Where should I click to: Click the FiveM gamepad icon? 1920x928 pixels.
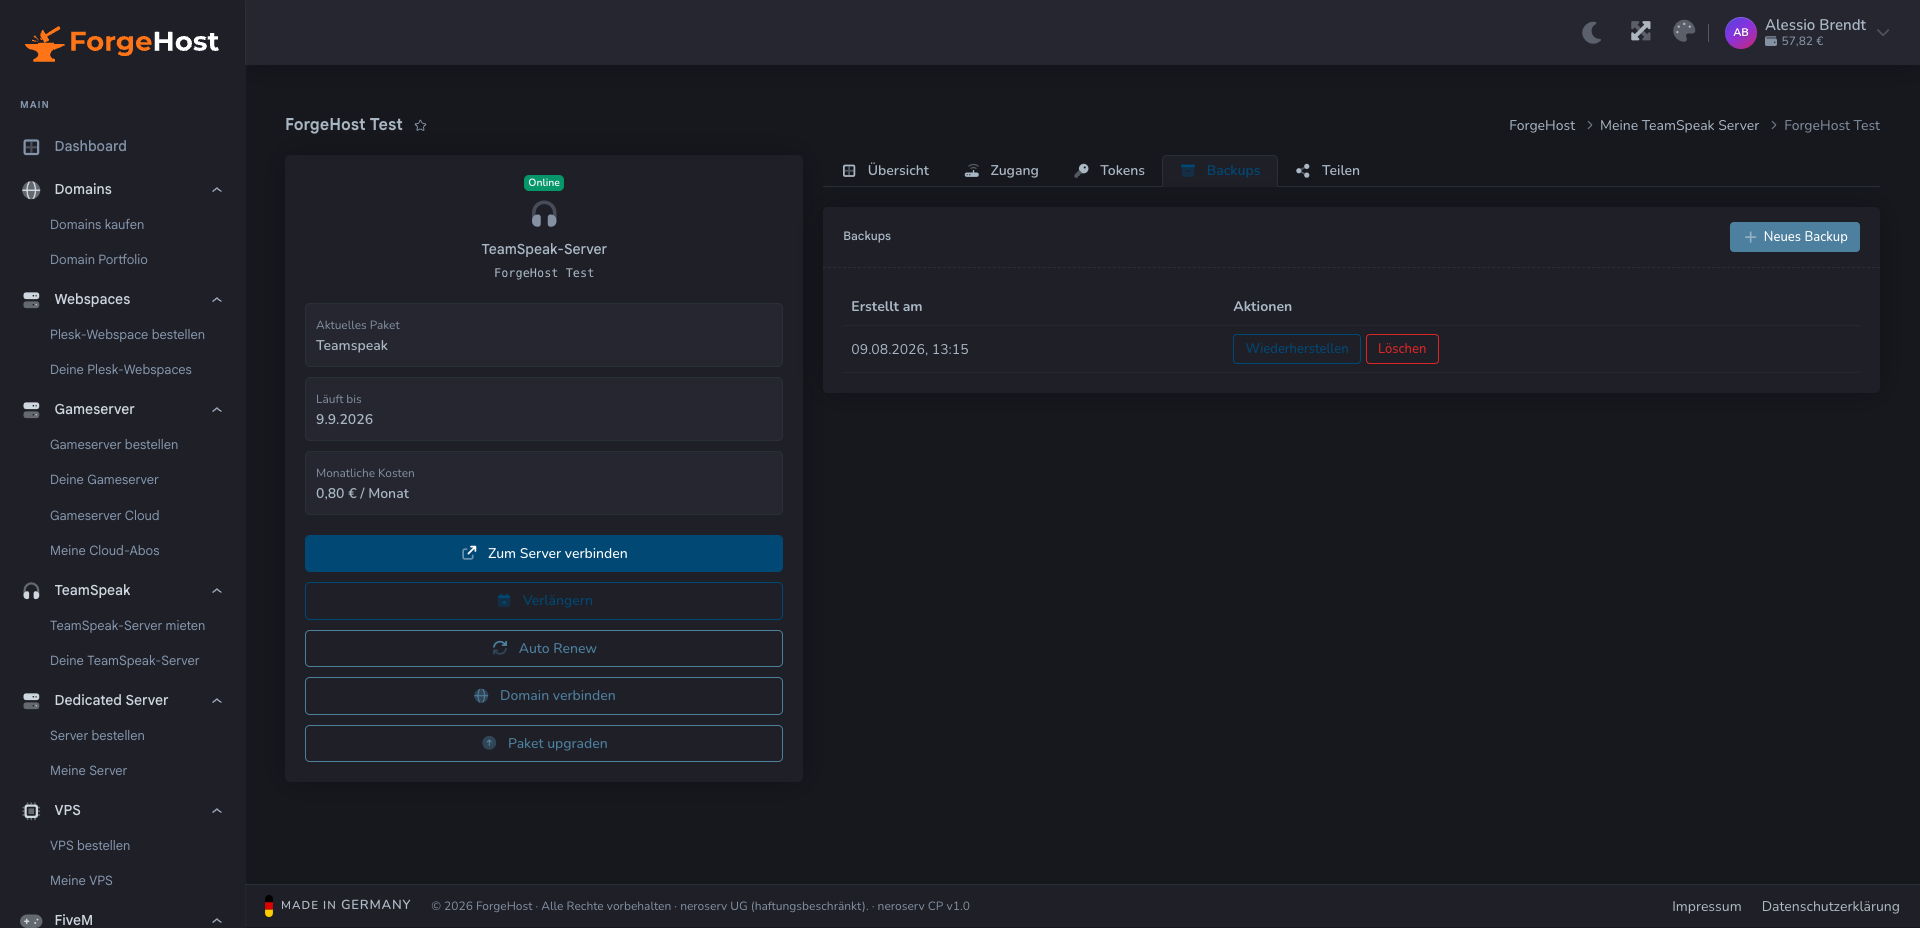(x=31, y=920)
